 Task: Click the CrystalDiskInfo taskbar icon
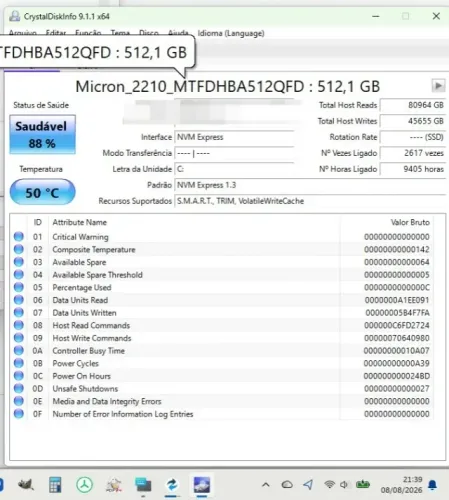click(x=202, y=485)
